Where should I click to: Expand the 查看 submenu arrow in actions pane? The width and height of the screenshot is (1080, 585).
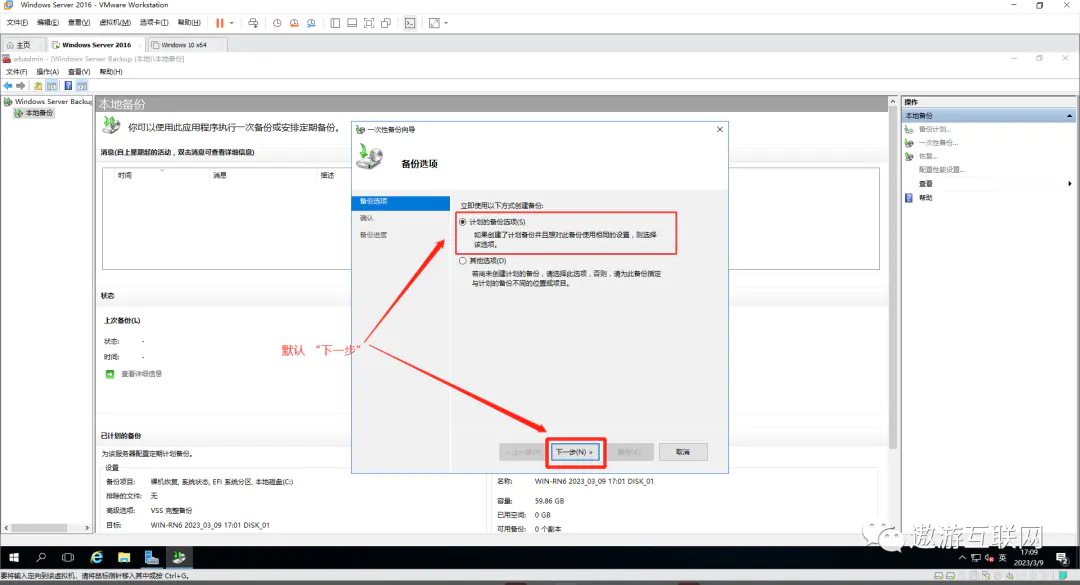[x=1069, y=183]
